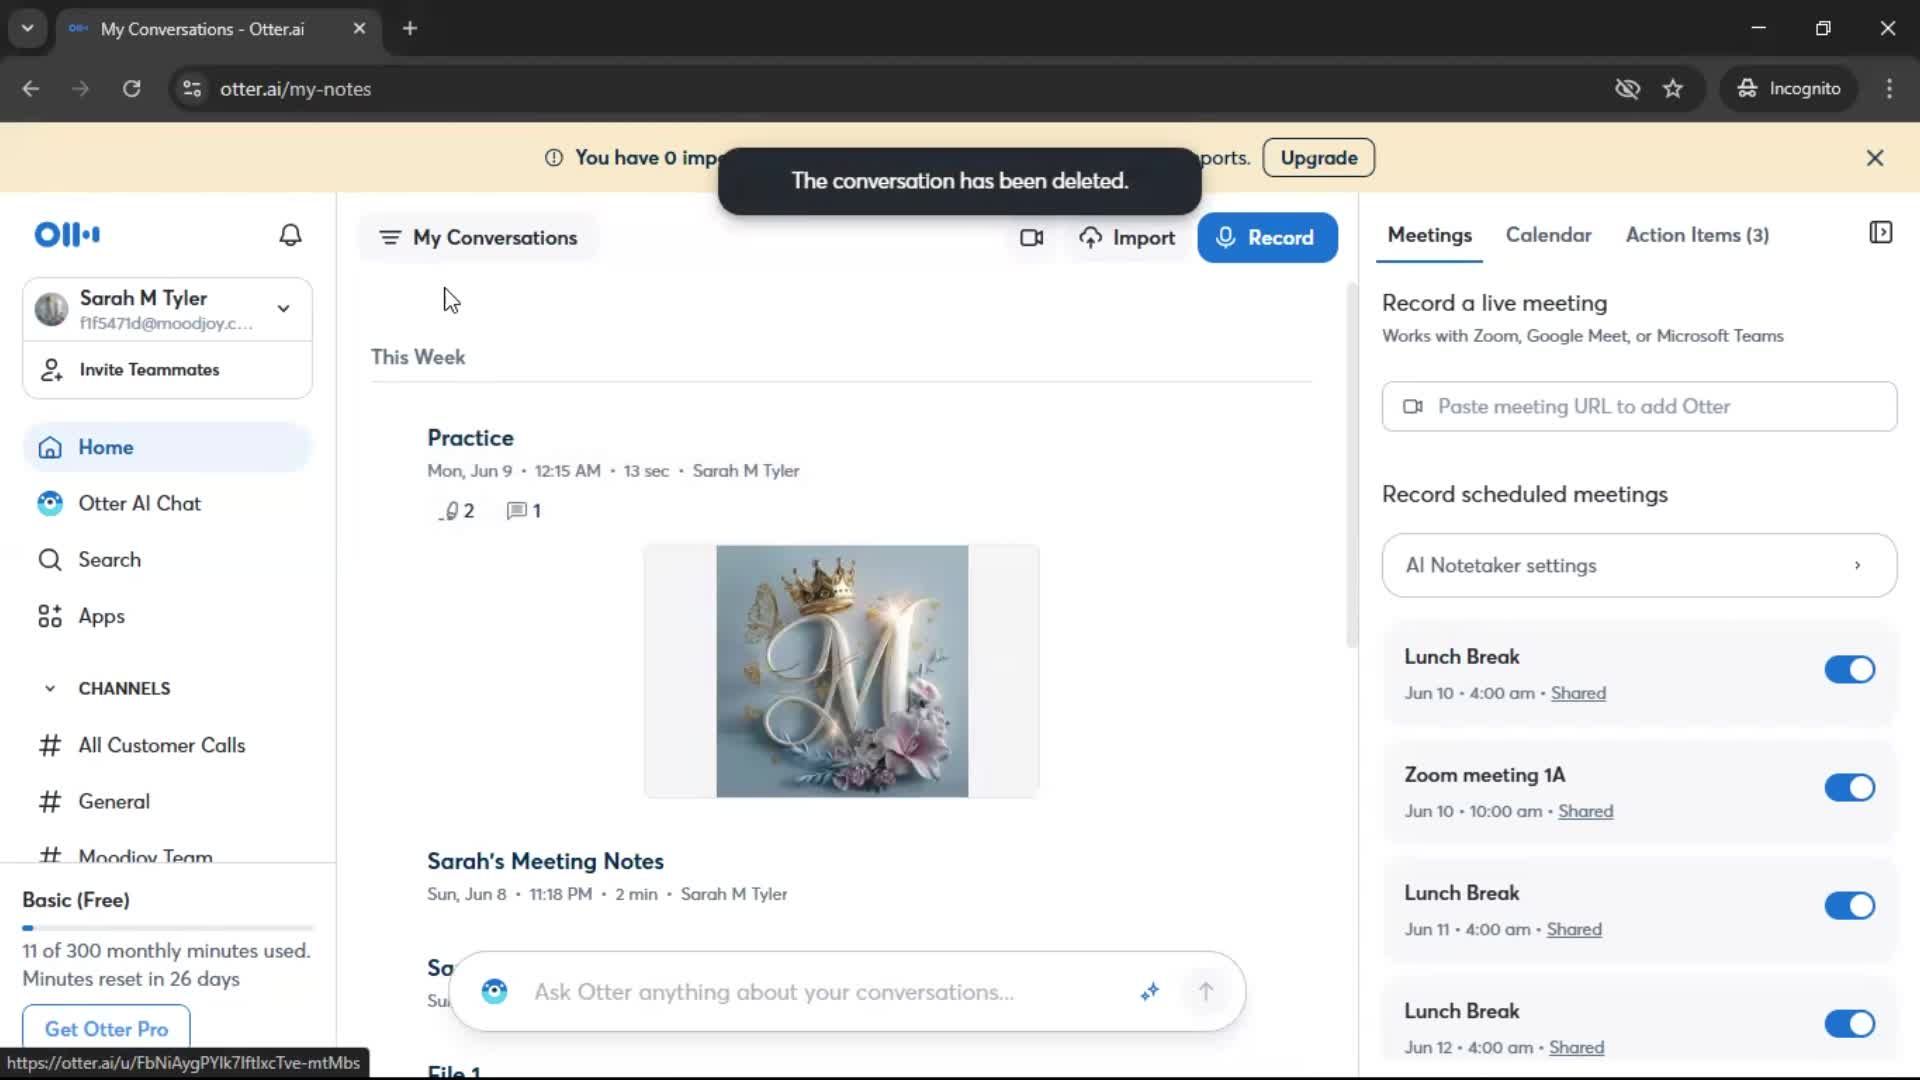This screenshot has height=1080, width=1920.
Task: Toggle the Lunch Break Jun 10 switch
Action: point(1849,669)
